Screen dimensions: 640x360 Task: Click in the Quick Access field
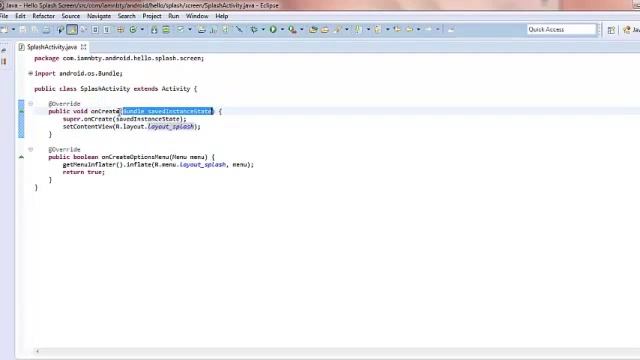click(561, 29)
